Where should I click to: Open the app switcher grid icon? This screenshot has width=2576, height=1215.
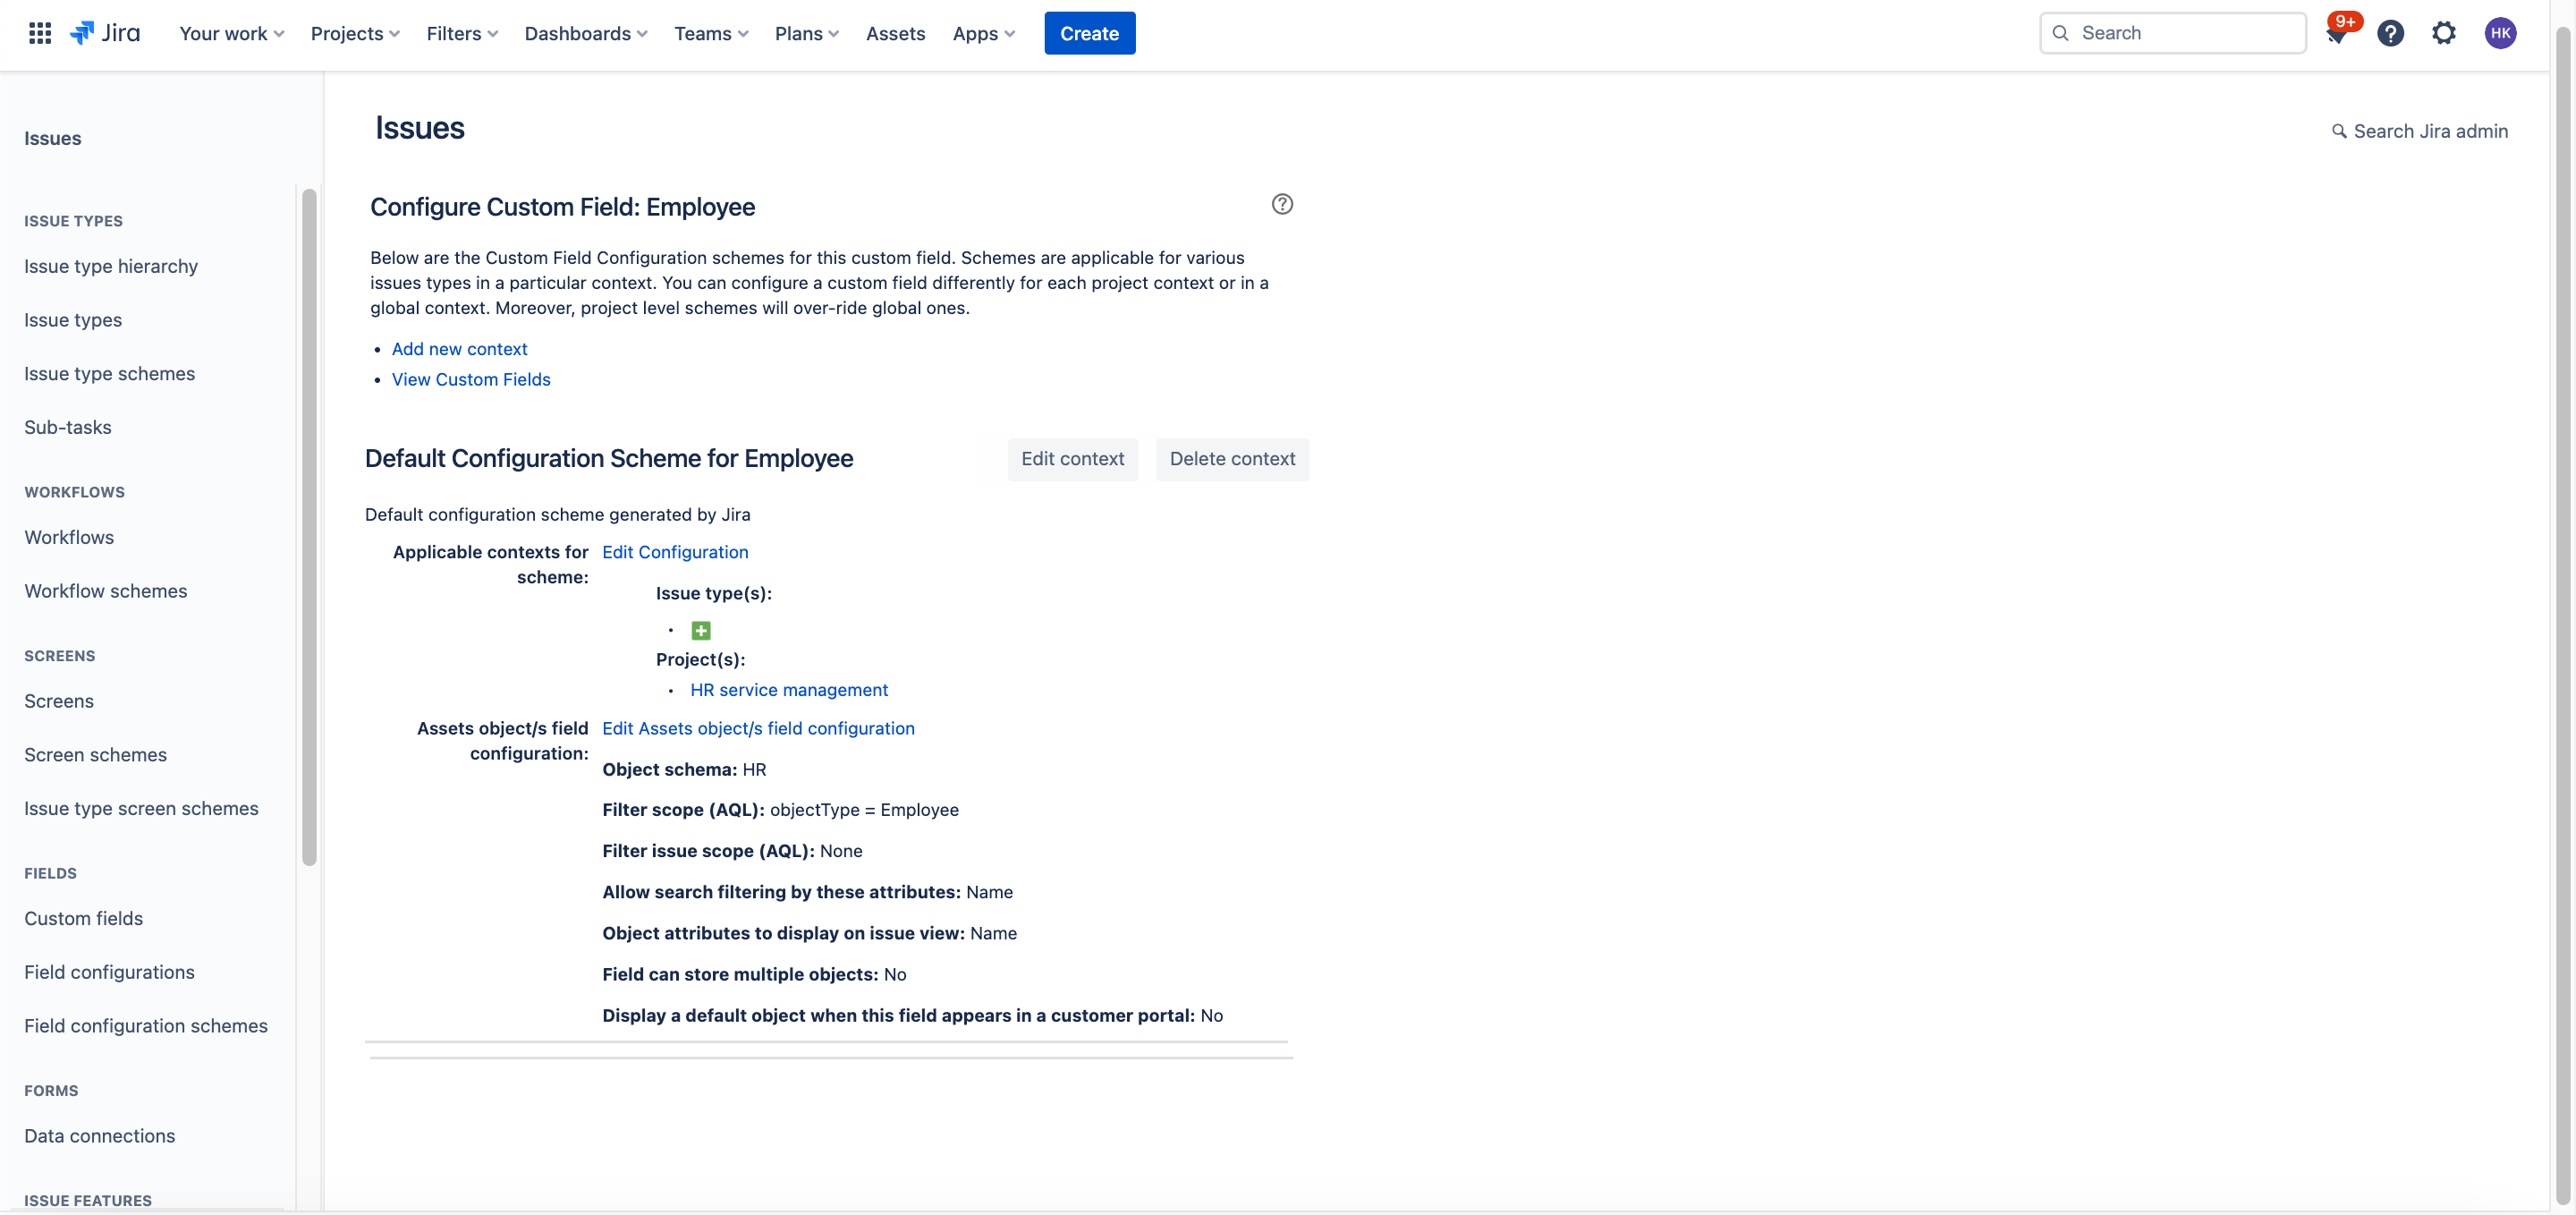[x=40, y=33]
